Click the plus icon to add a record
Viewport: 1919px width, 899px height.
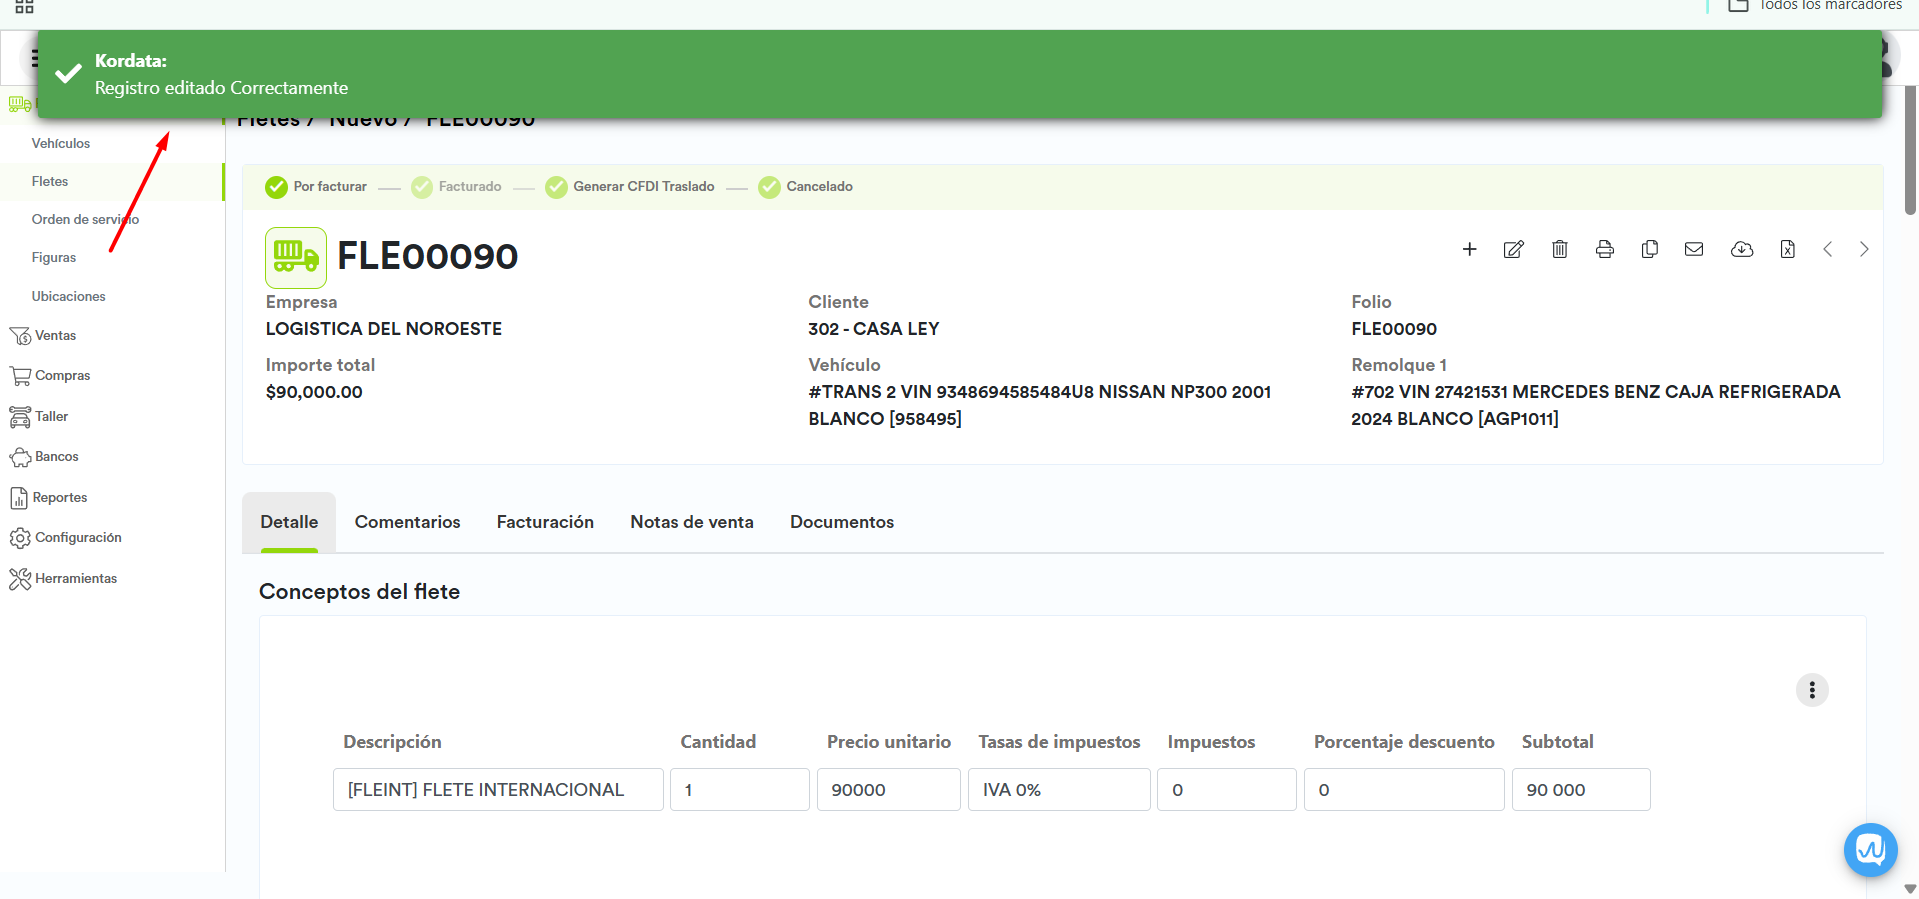[x=1469, y=249]
